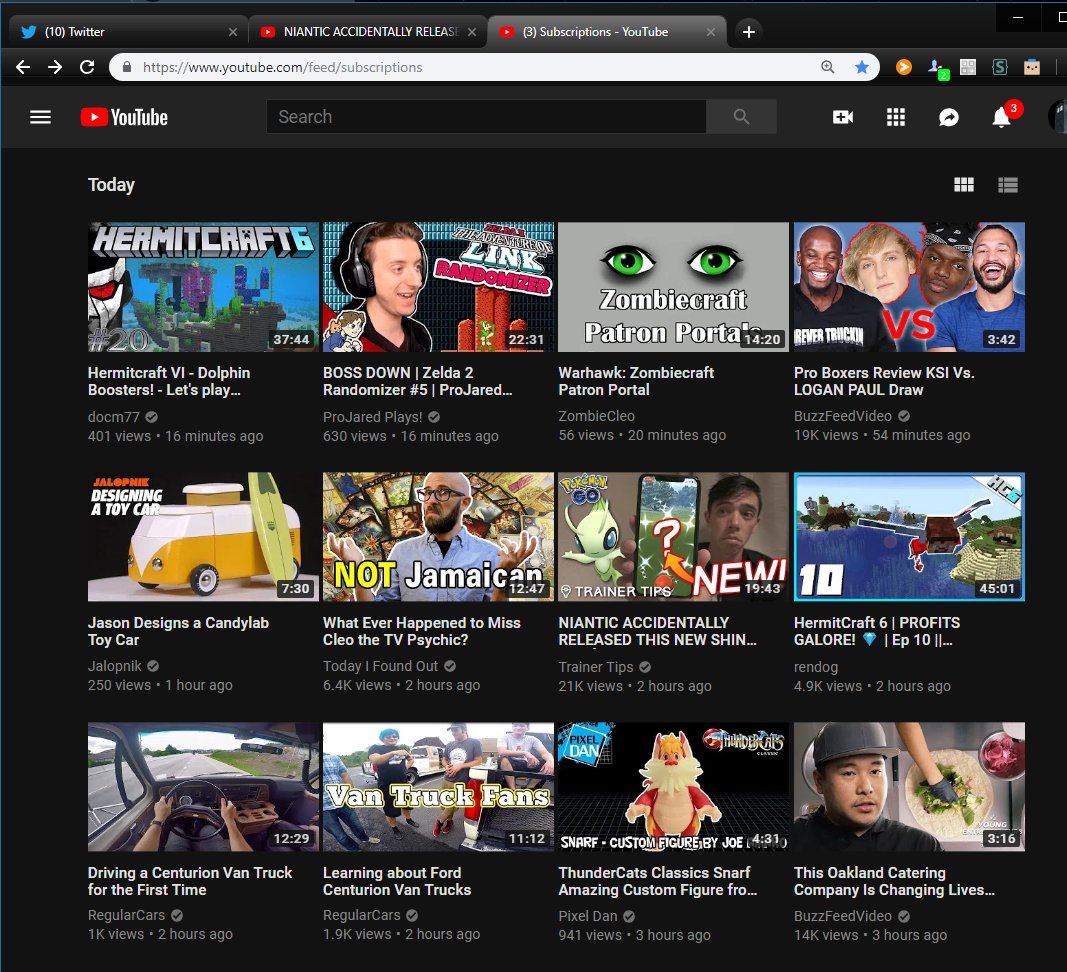Minimize the browser window

[x=1018, y=17]
